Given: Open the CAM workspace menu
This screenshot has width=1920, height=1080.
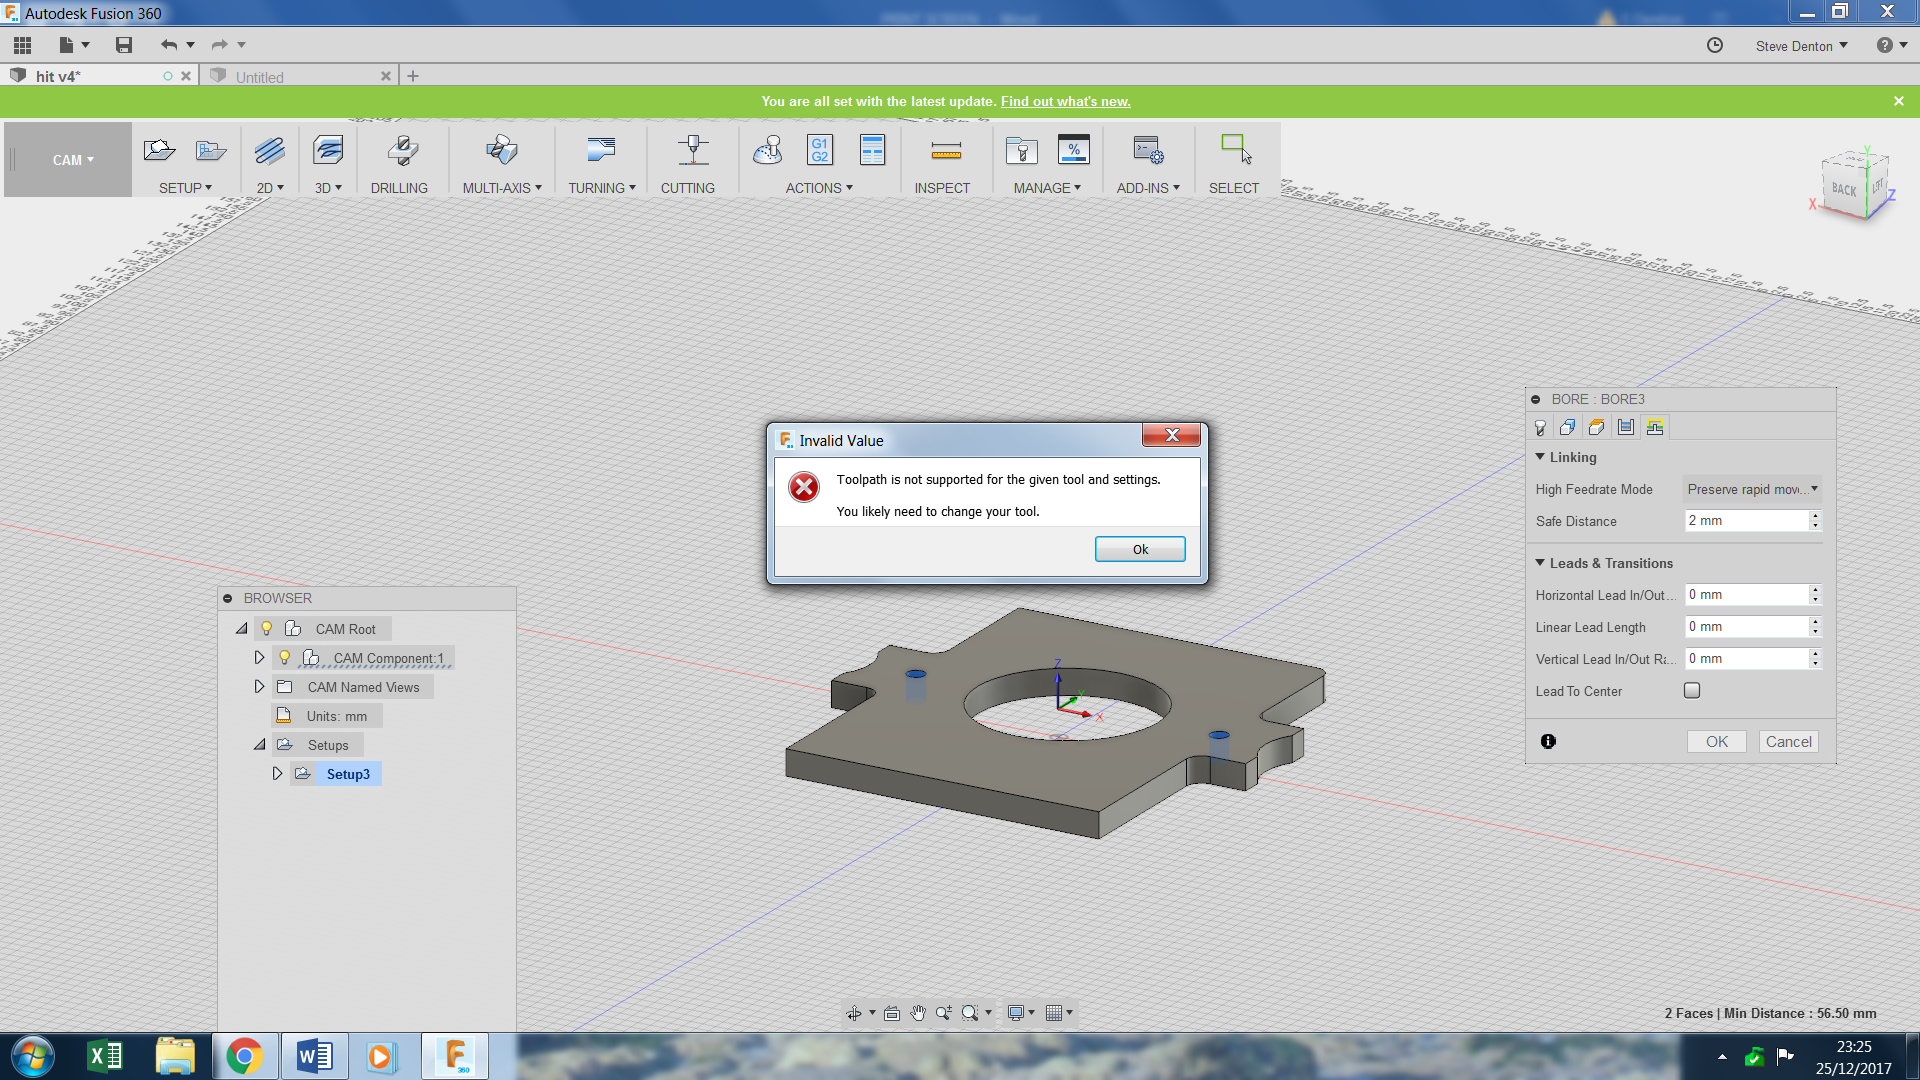Looking at the screenshot, I should 72,160.
